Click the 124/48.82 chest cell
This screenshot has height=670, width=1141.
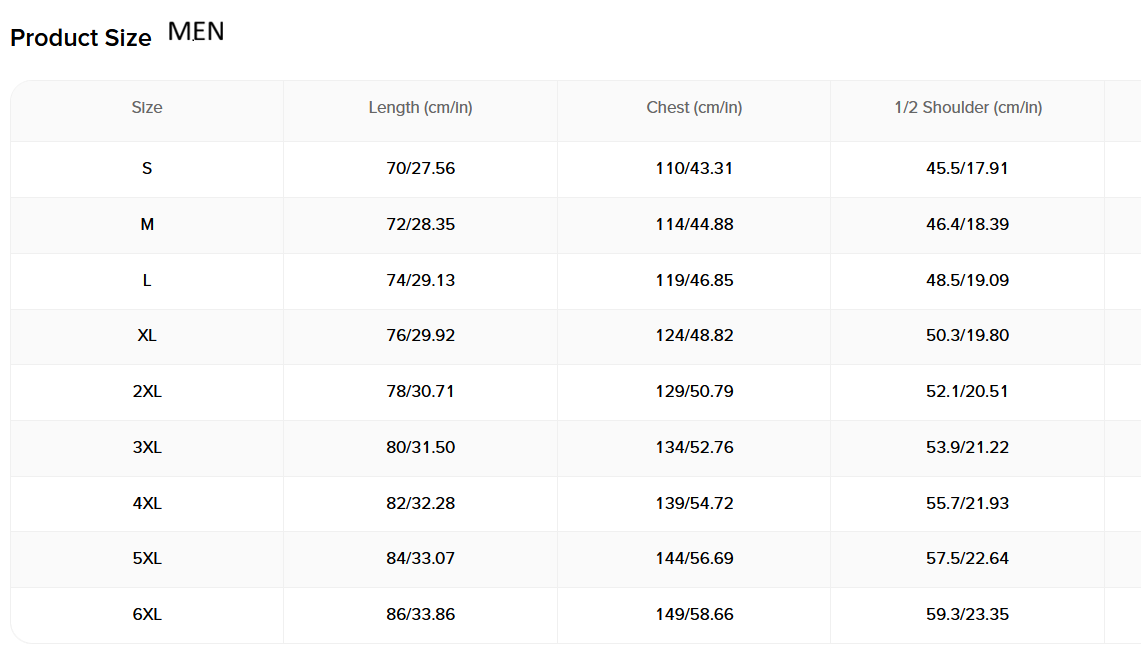[x=694, y=336]
